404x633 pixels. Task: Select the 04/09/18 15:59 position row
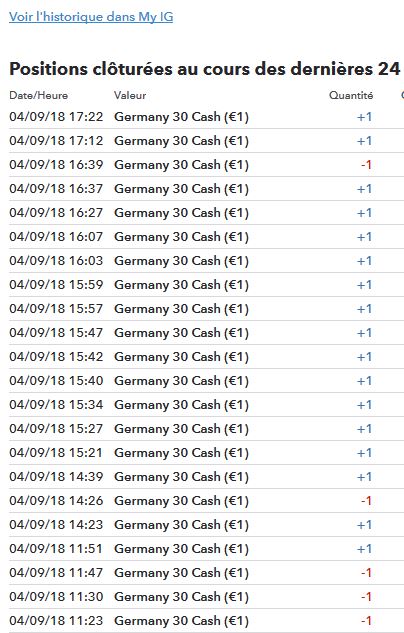click(x=206, y=285)
